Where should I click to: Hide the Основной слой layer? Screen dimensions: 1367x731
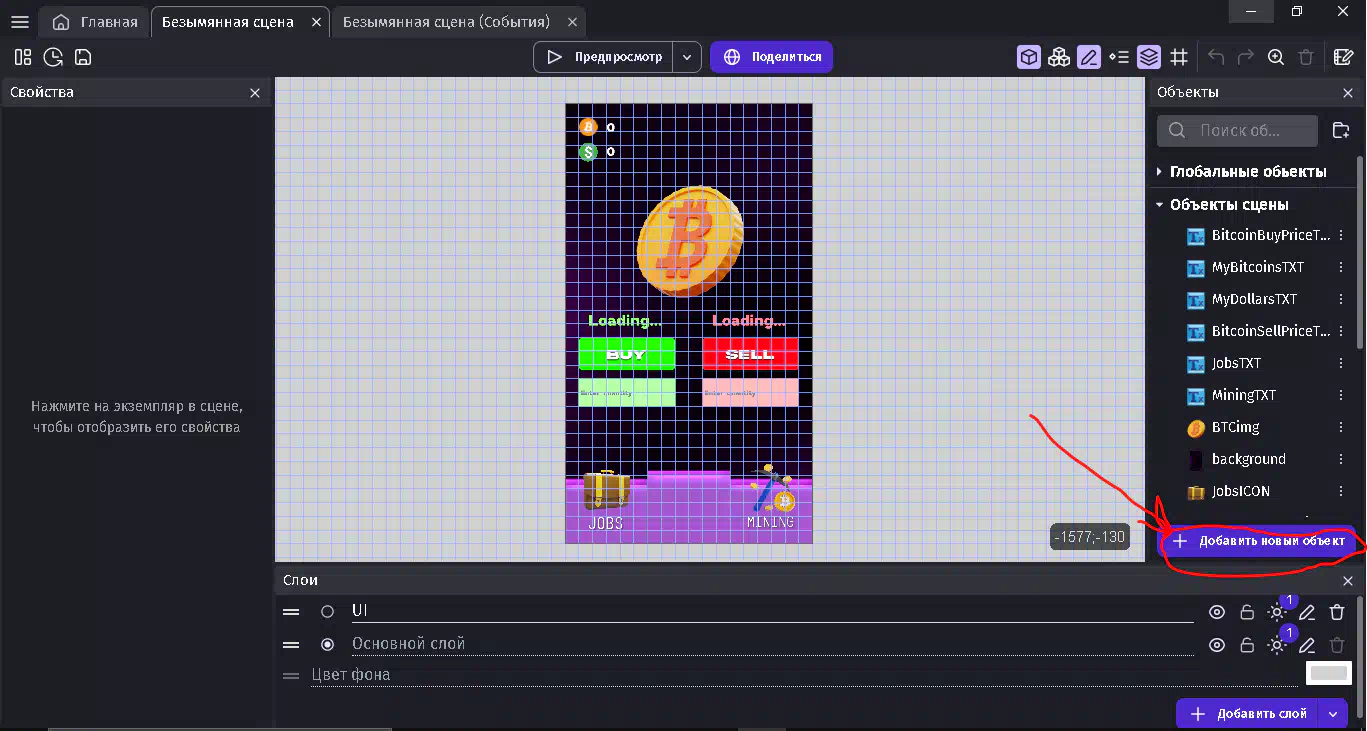1217,645
